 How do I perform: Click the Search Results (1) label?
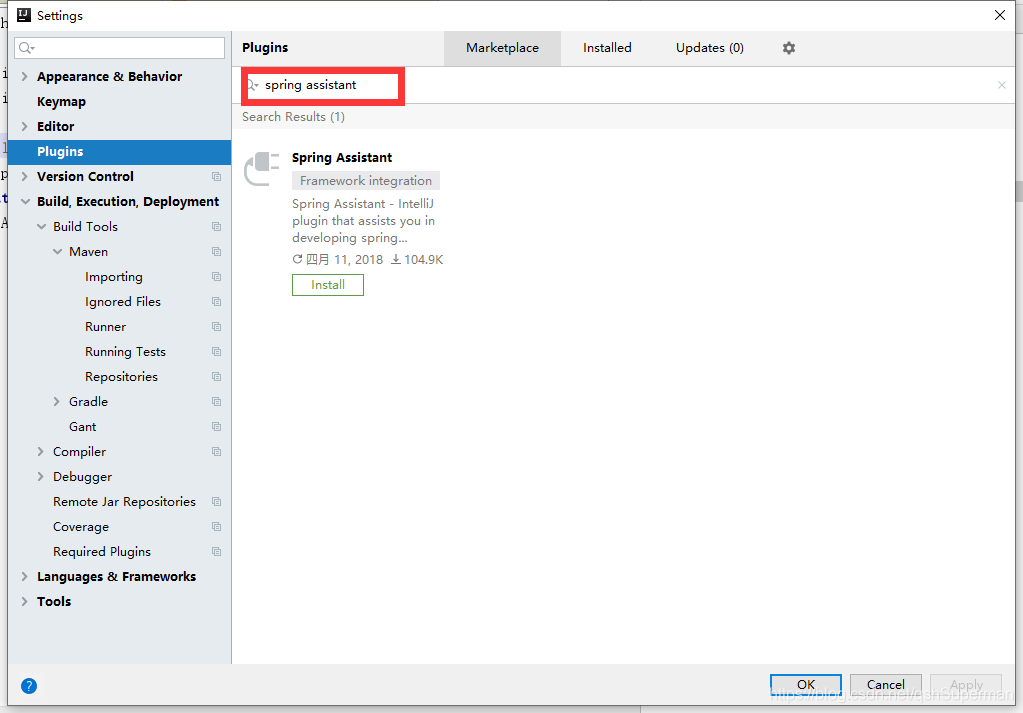tap(294, 117)
